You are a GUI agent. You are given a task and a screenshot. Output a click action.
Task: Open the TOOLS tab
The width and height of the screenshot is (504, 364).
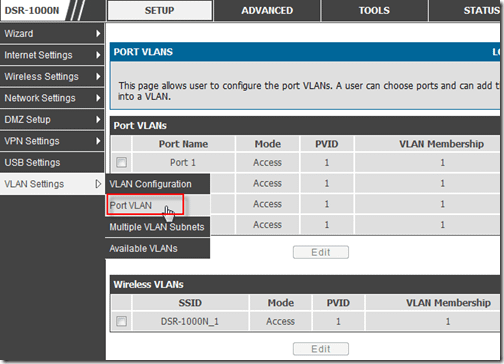pyautogui.click(x=374, y=11)
